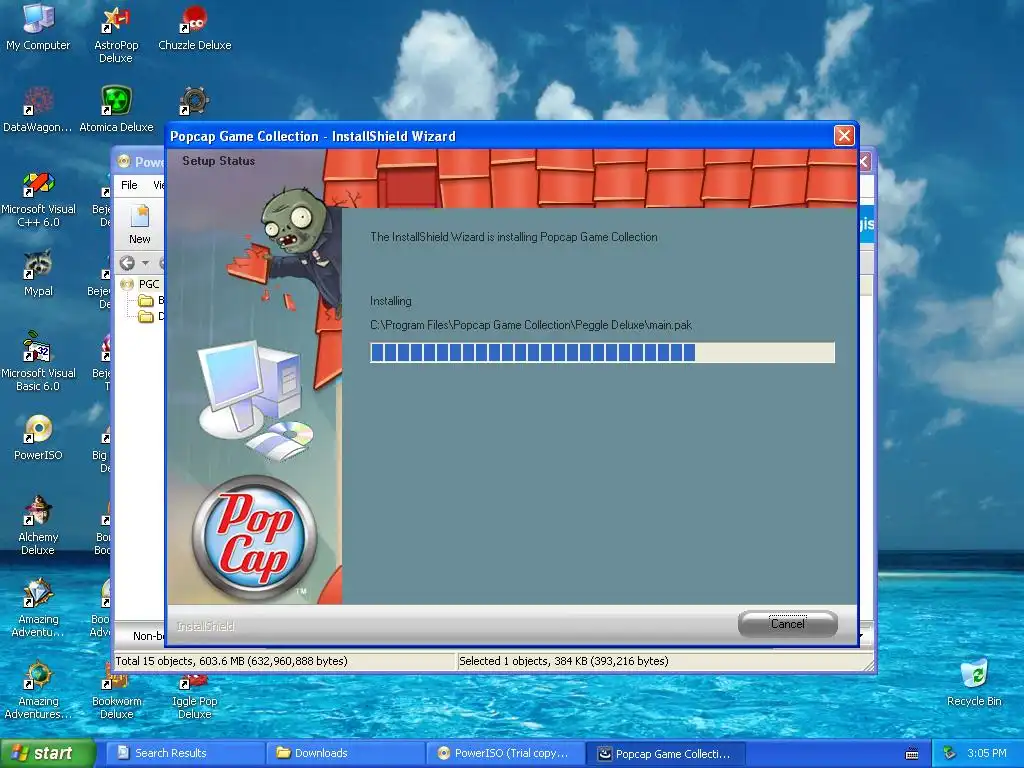Open the DataWagon desktop shortcut
Image resolution: width=1024 pixels, height=768 pixels.
click(x=37, y=110)
